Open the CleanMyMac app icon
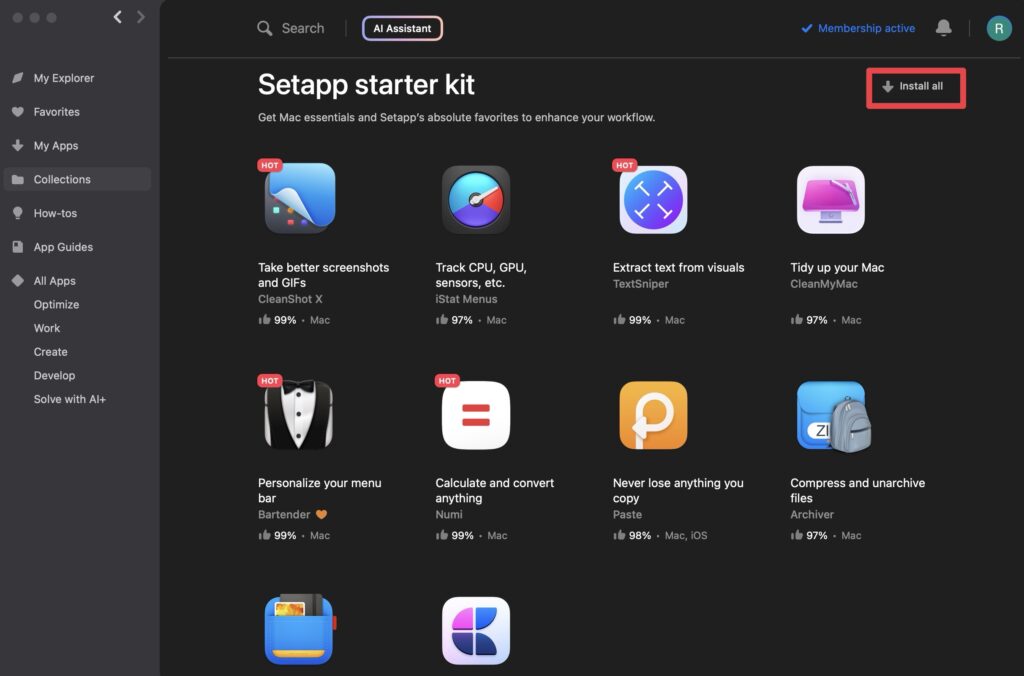The height and width of the screenshot is (676, 1024). tap(831, 199)
